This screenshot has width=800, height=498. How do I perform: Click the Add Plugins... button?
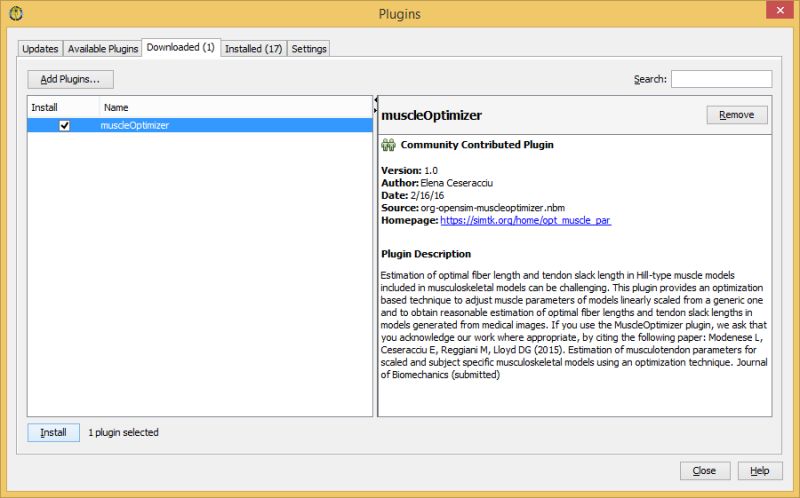pyautogui.click(x=70, y=79)
